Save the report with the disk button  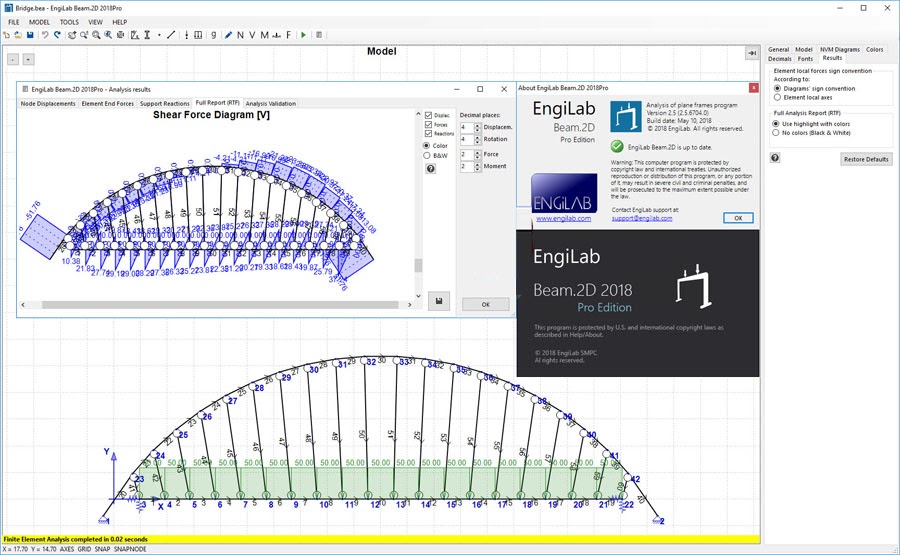(439, 301)
